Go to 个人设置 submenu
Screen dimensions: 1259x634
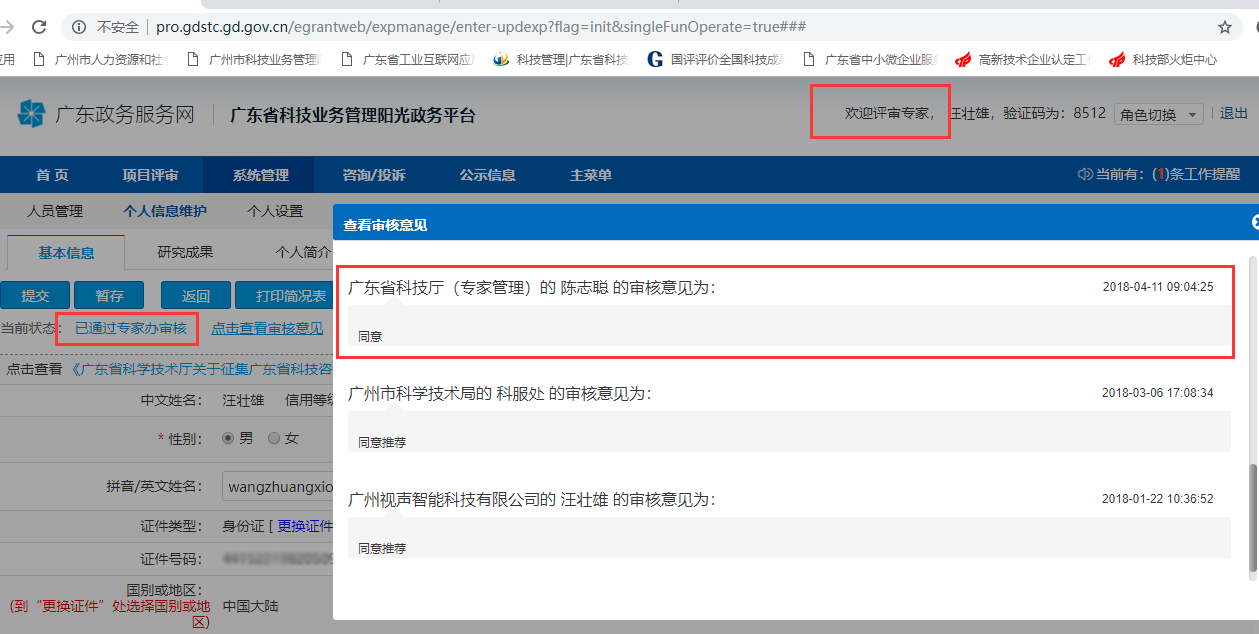tap(275, 211)
